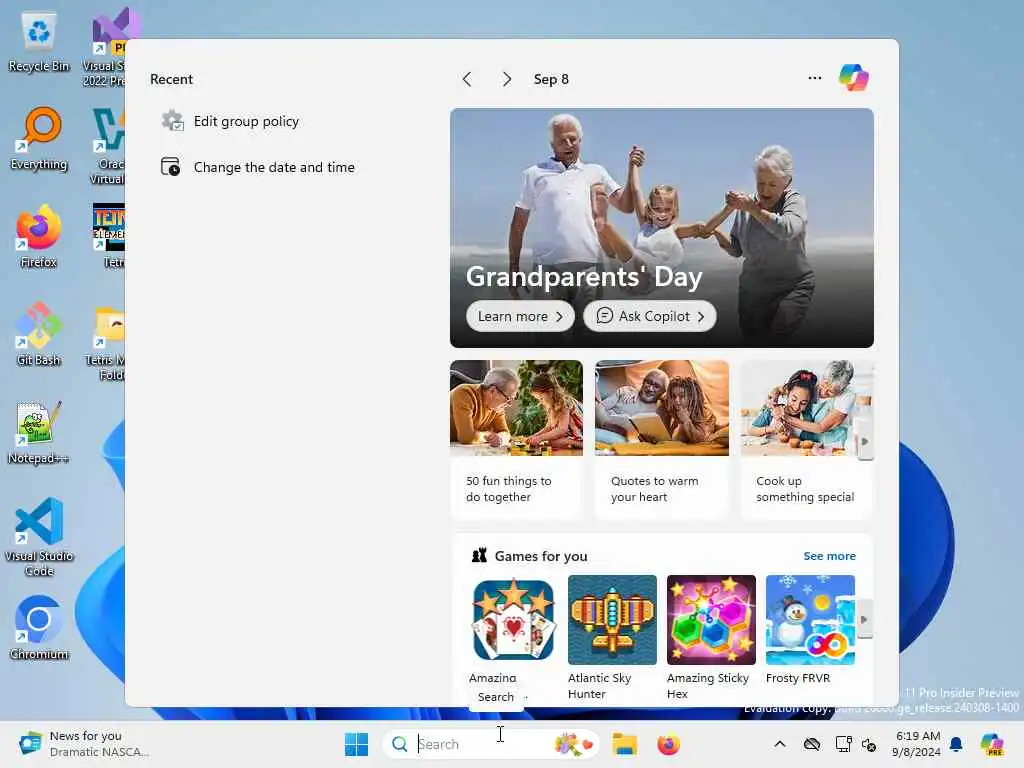Click the search highlight flowers icon
Viewport: 1024px width, 768px height.
[x=573, y=744]
